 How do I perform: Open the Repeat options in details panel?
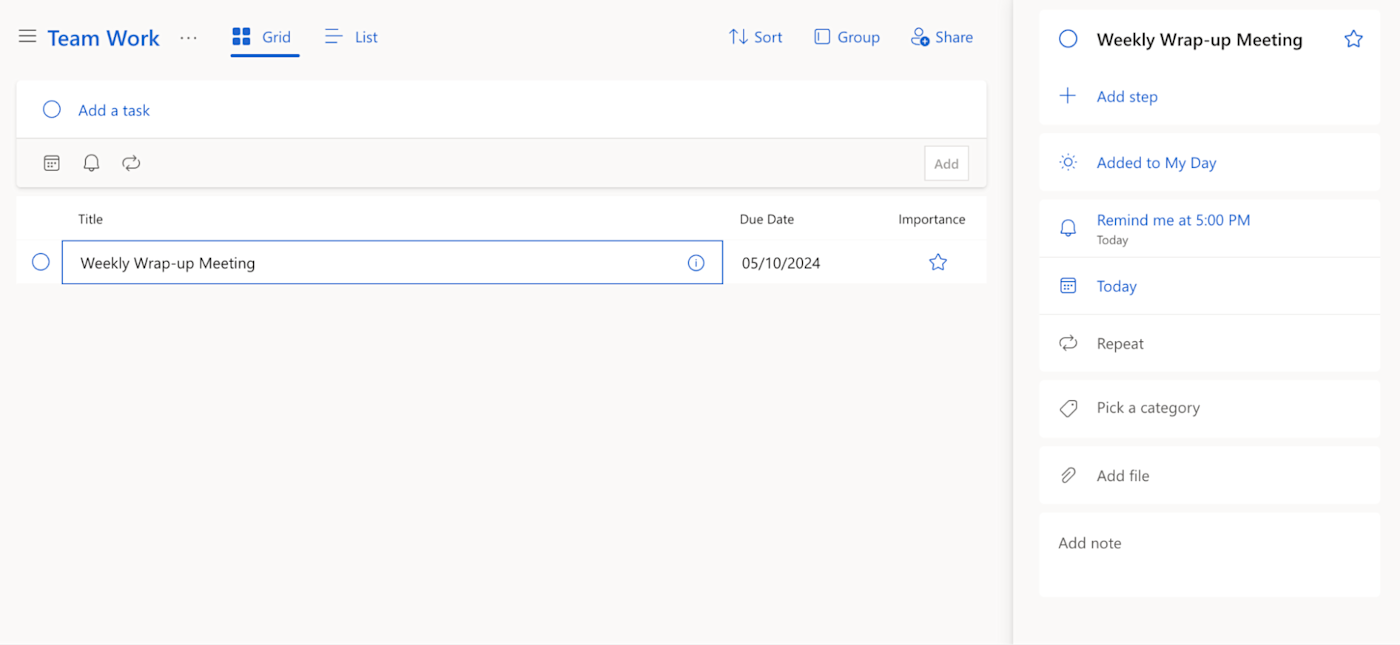click(1119, 344)
